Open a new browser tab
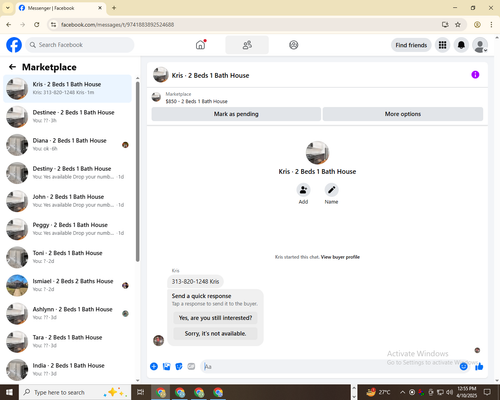This screenshot has height=400, width=500. click(x=114, y=8)
